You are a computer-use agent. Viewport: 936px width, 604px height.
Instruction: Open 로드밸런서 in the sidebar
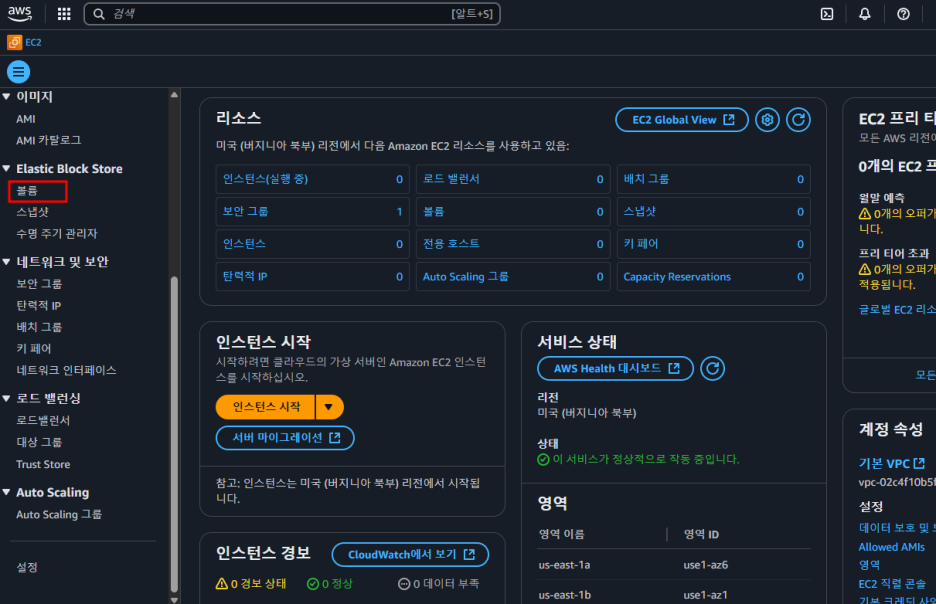(43, 420)
